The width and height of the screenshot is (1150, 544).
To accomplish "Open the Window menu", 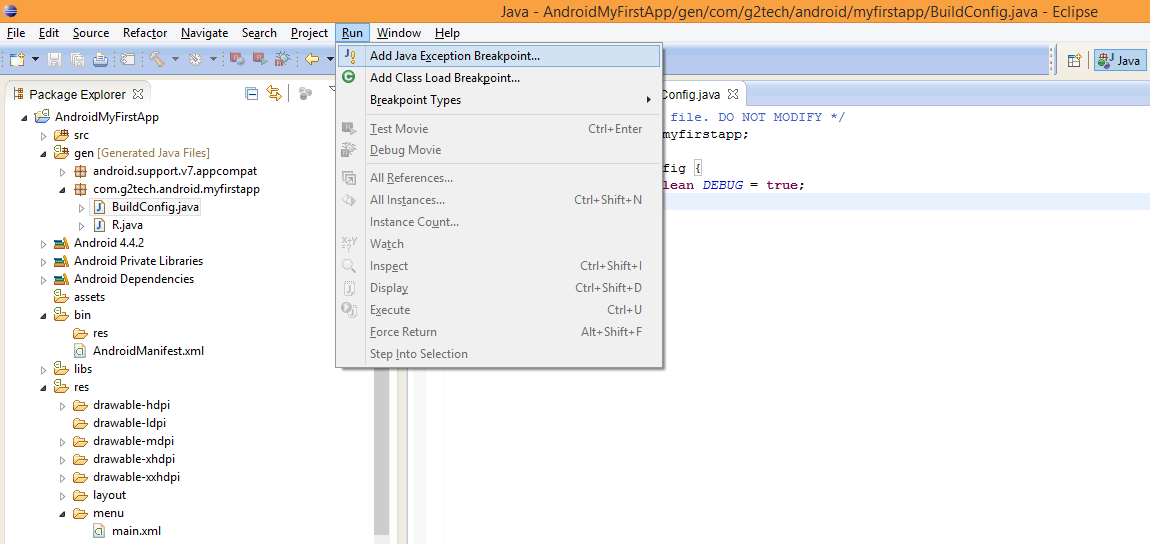I will click(x=399, y=33).
